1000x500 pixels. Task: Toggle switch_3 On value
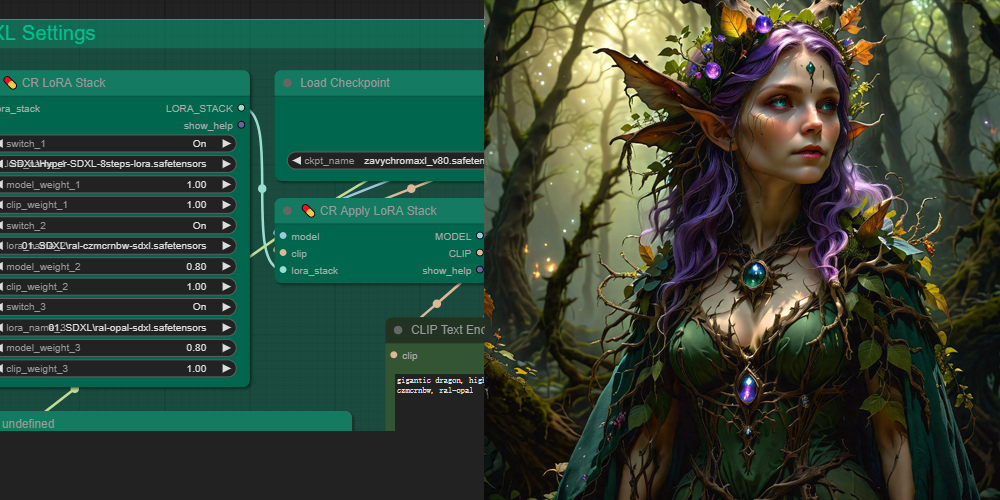[200, 307]
